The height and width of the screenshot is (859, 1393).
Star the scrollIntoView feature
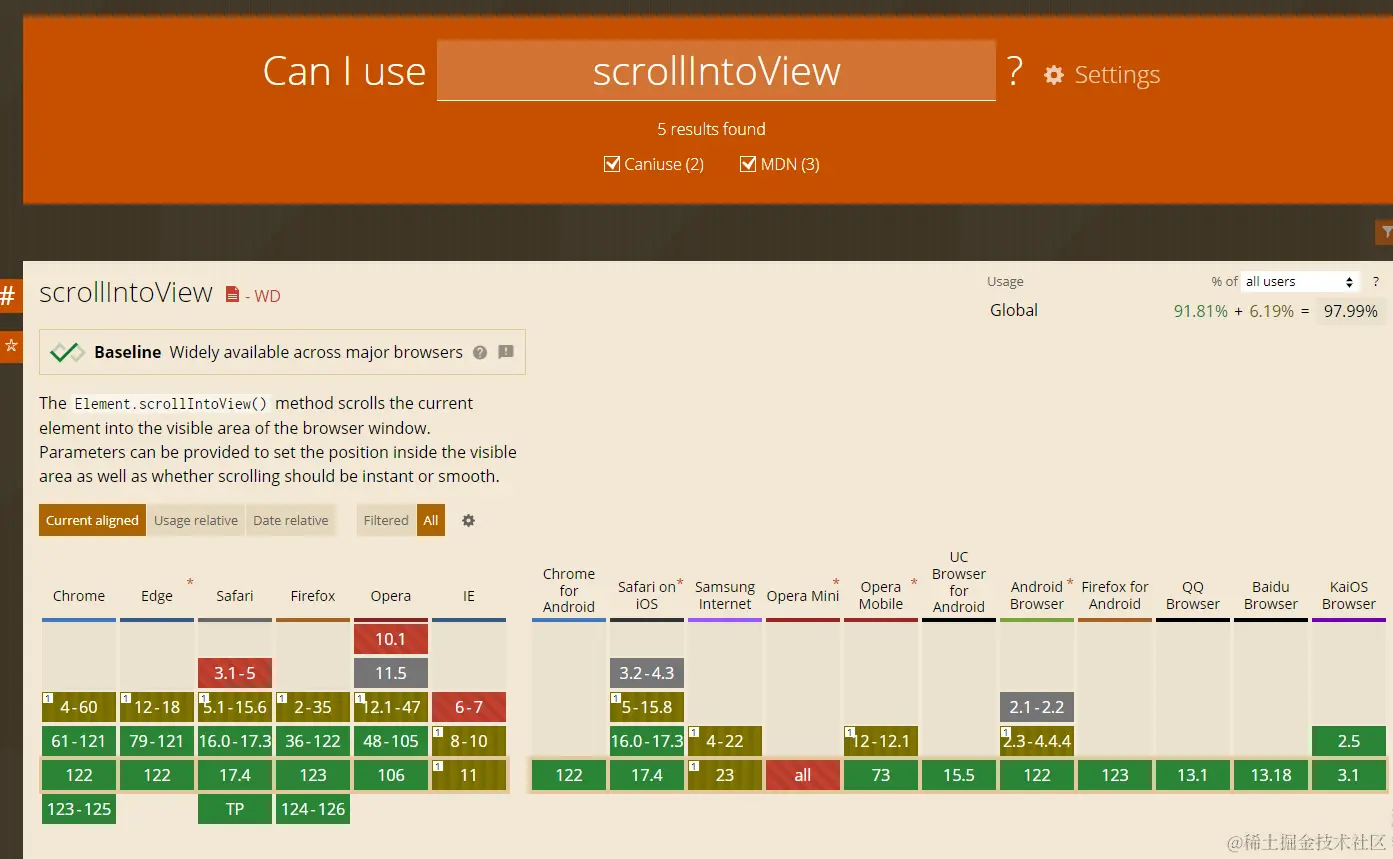(11, 346)
